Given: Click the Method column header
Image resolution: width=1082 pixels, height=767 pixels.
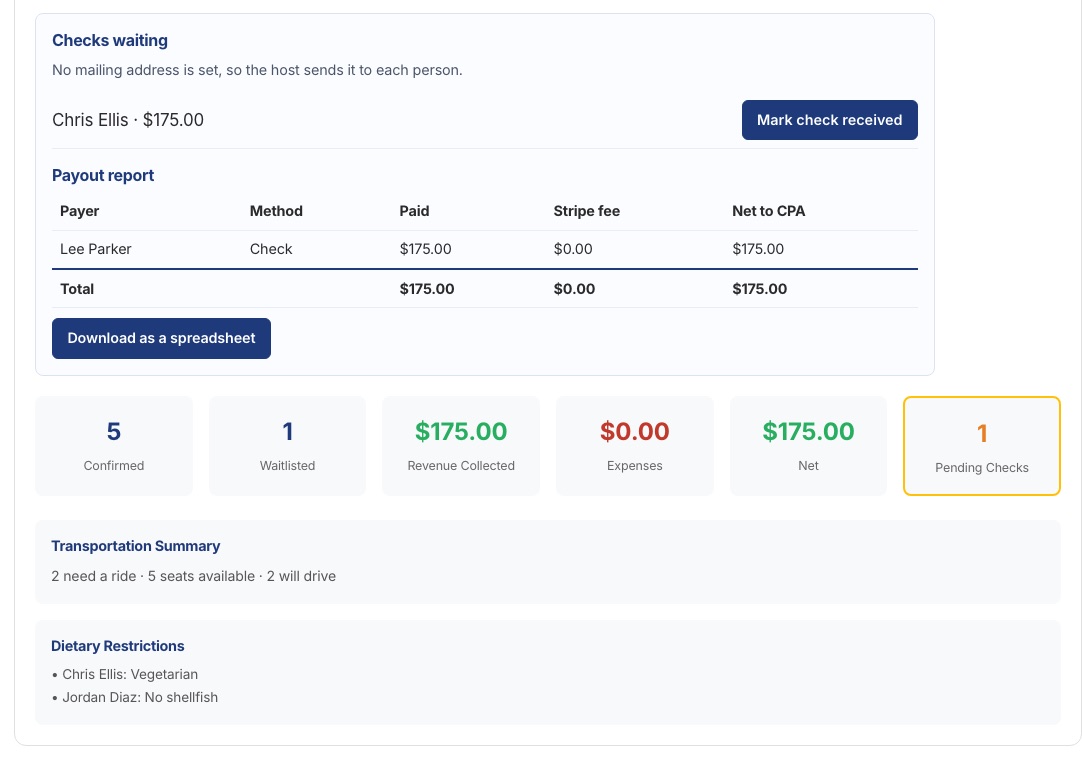Looking at the screenshot, I should [x=276, y=211].
